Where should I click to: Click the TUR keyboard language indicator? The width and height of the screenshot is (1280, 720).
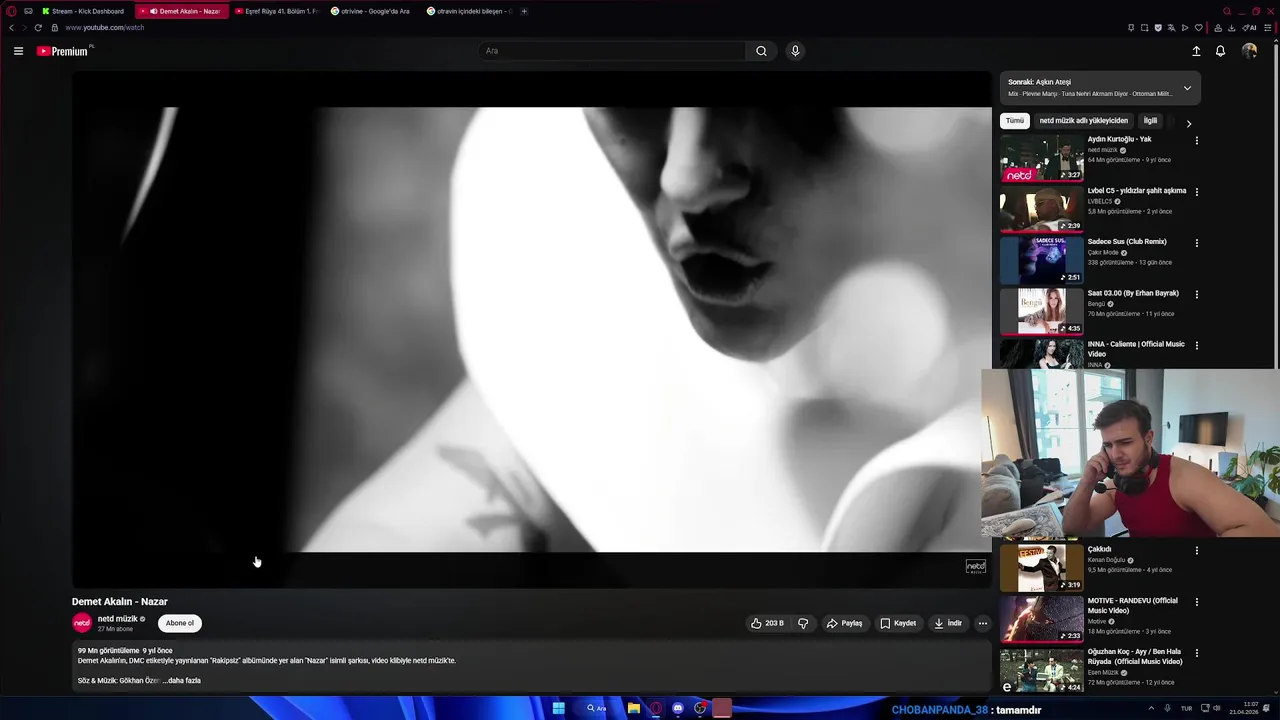click(x=1186, y=708)
